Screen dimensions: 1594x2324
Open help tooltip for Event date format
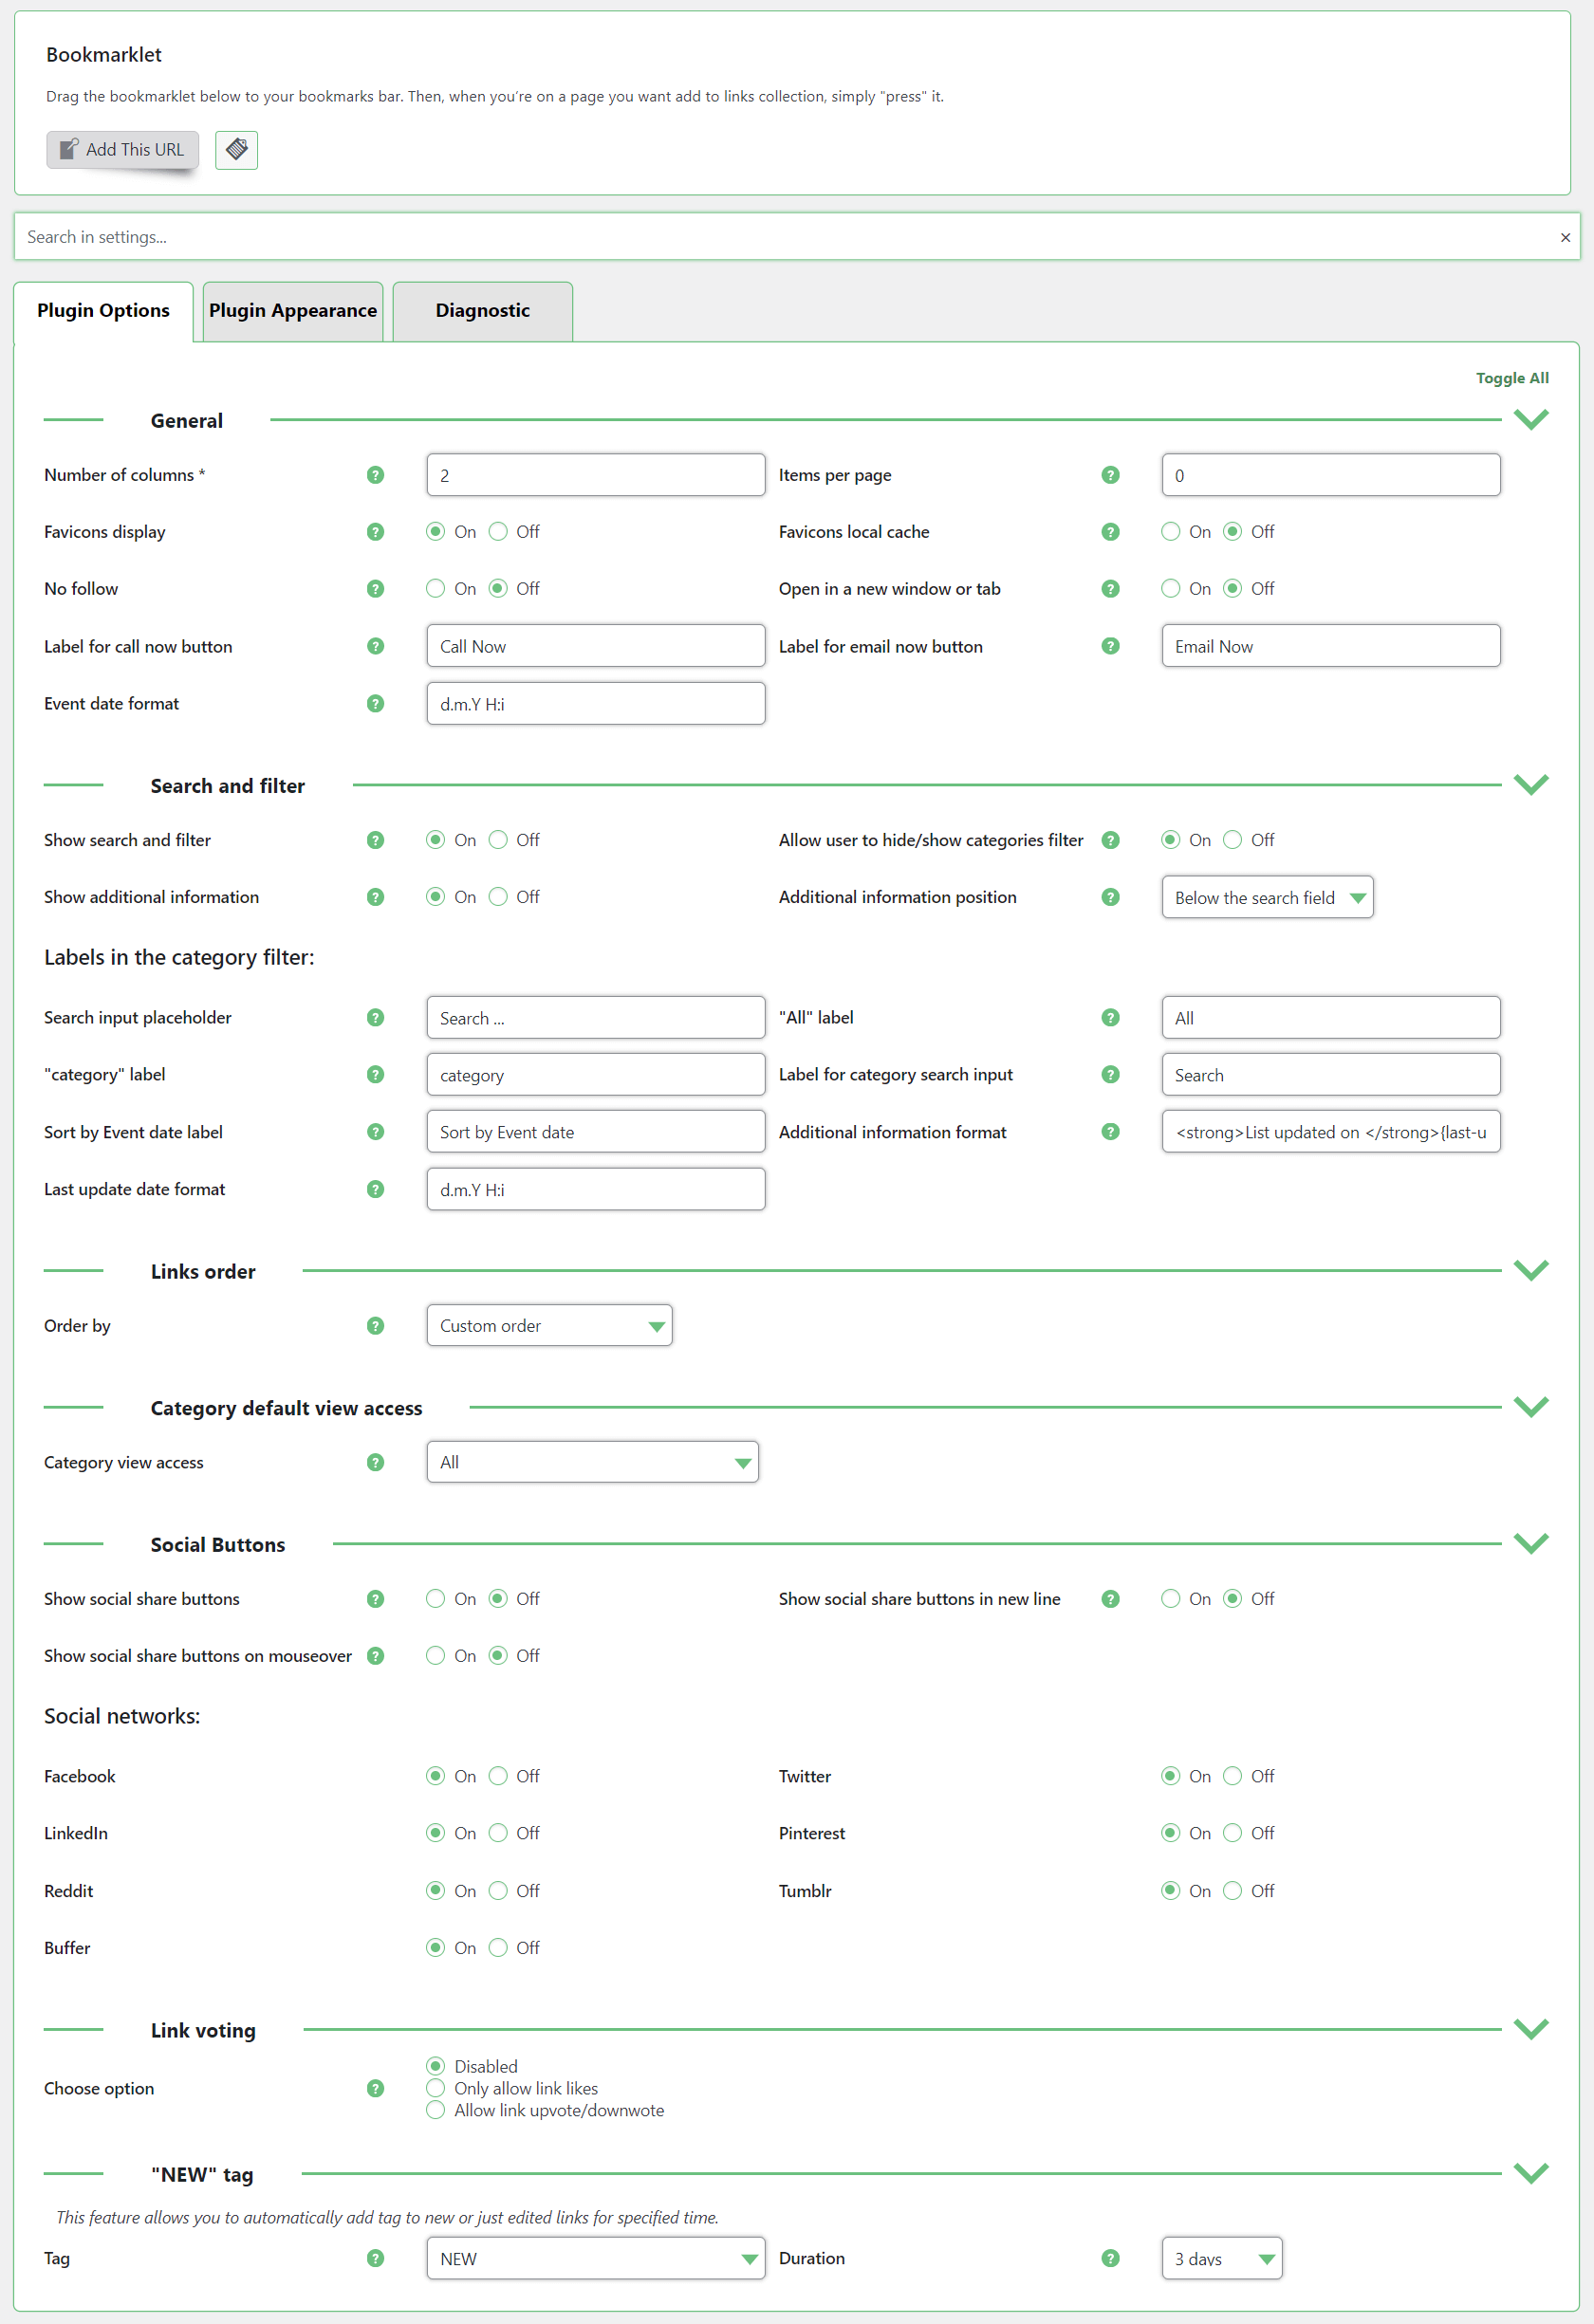point(375,704)
